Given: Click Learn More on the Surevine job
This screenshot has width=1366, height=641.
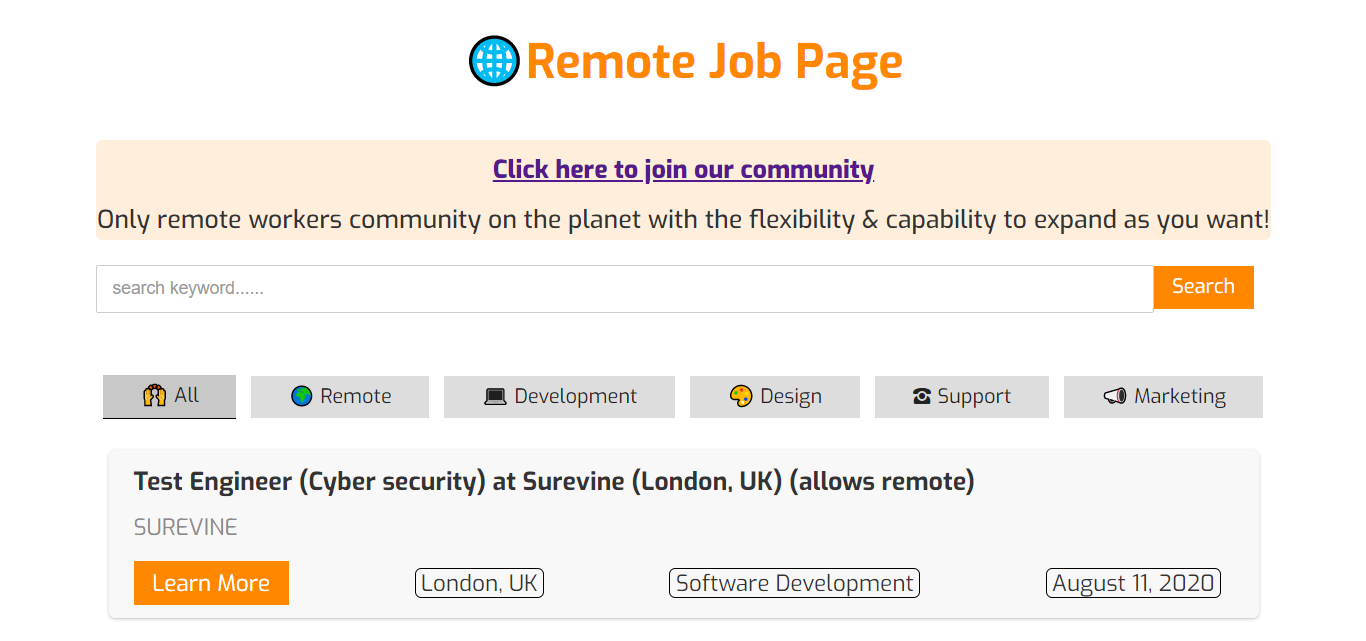Looking at the screenshot, I should (211, 583).
